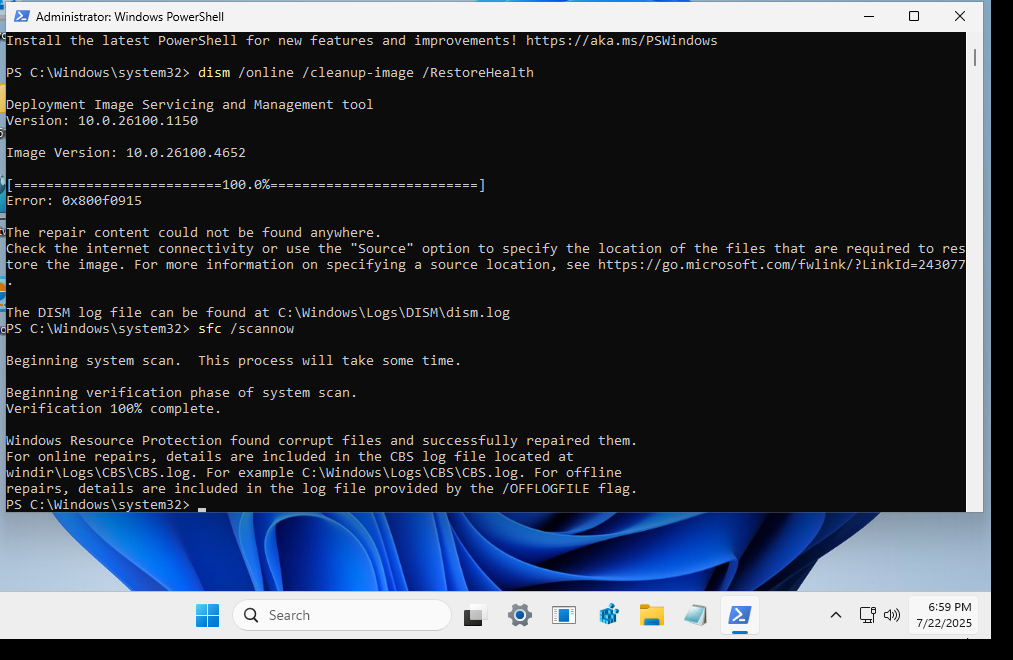Image resolution: width=1013 pixels, height=660 pixels.
Task: Open the blue cubes app taskbar icon
Action: 609,615
